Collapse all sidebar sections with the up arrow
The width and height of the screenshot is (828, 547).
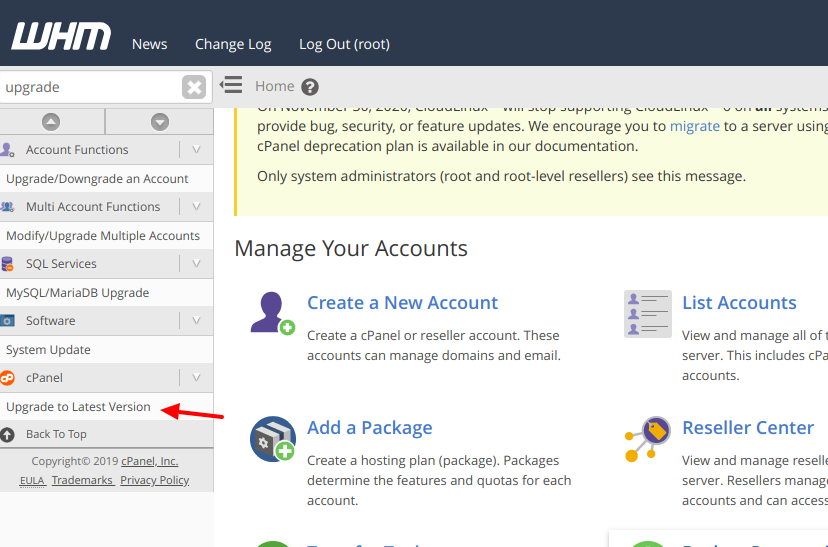point(51,122)
